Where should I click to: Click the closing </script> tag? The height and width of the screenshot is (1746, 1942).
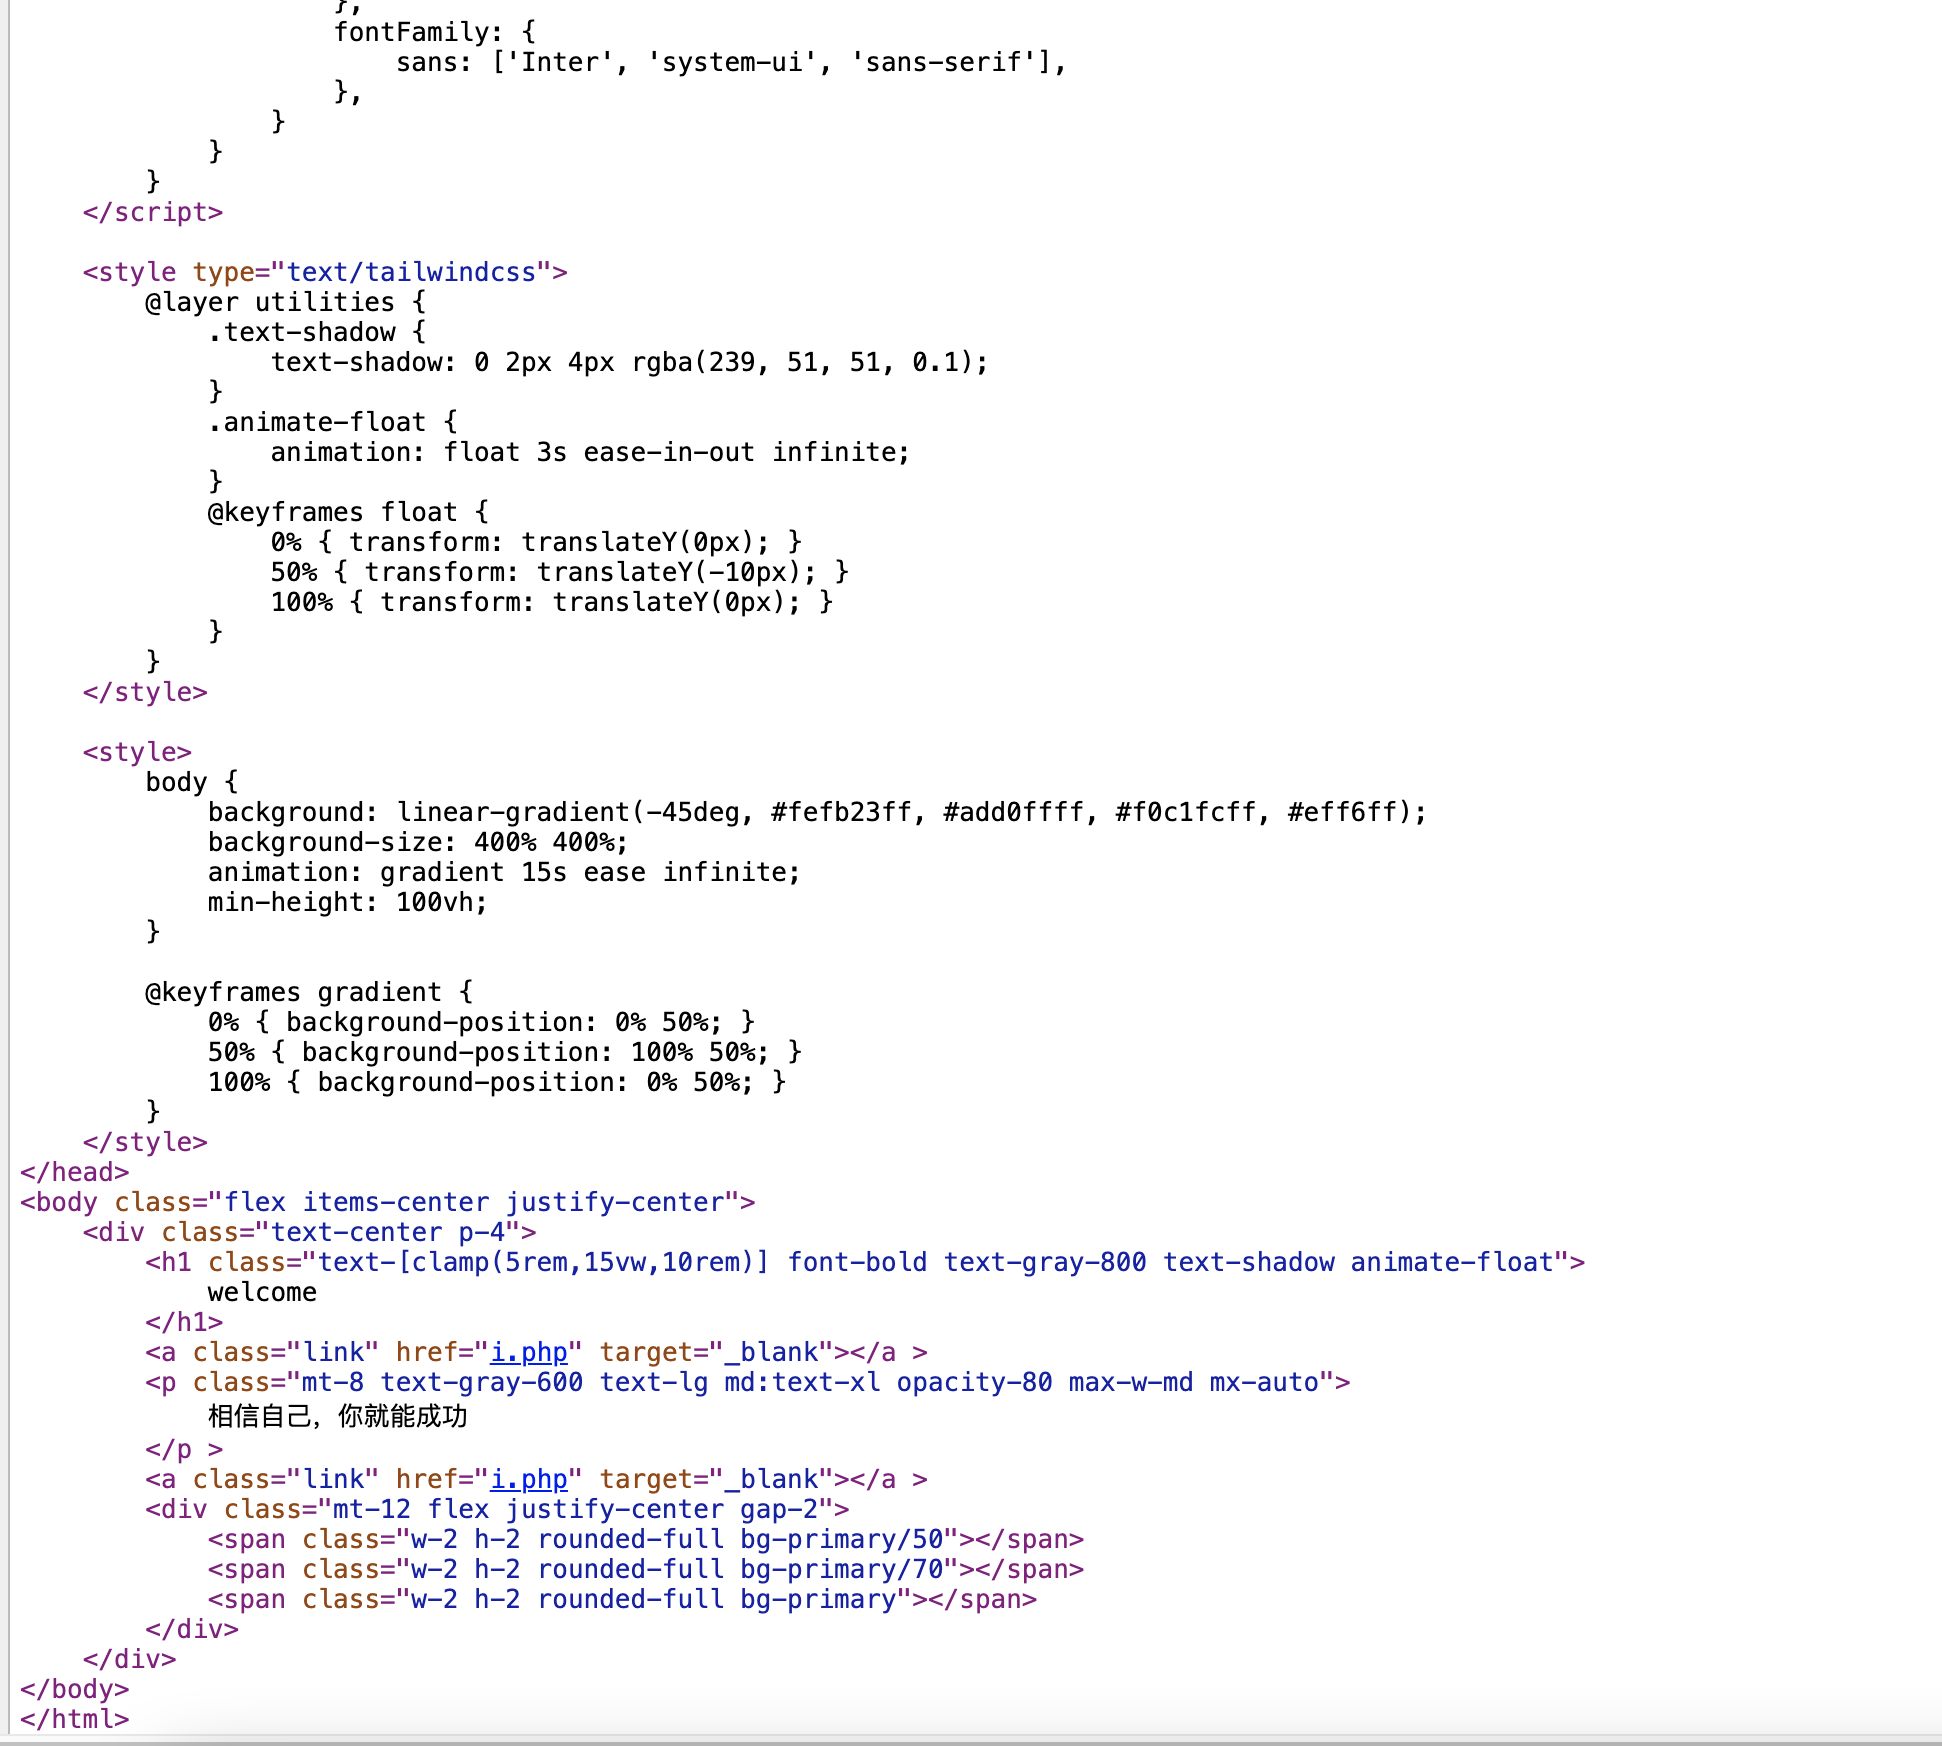click(152, 212)
